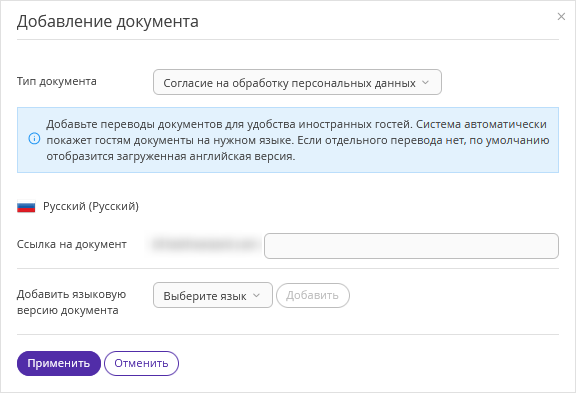576x393 pixels.
Task: Expand the Выберите язык dropdown
Action: click(213, 295)
